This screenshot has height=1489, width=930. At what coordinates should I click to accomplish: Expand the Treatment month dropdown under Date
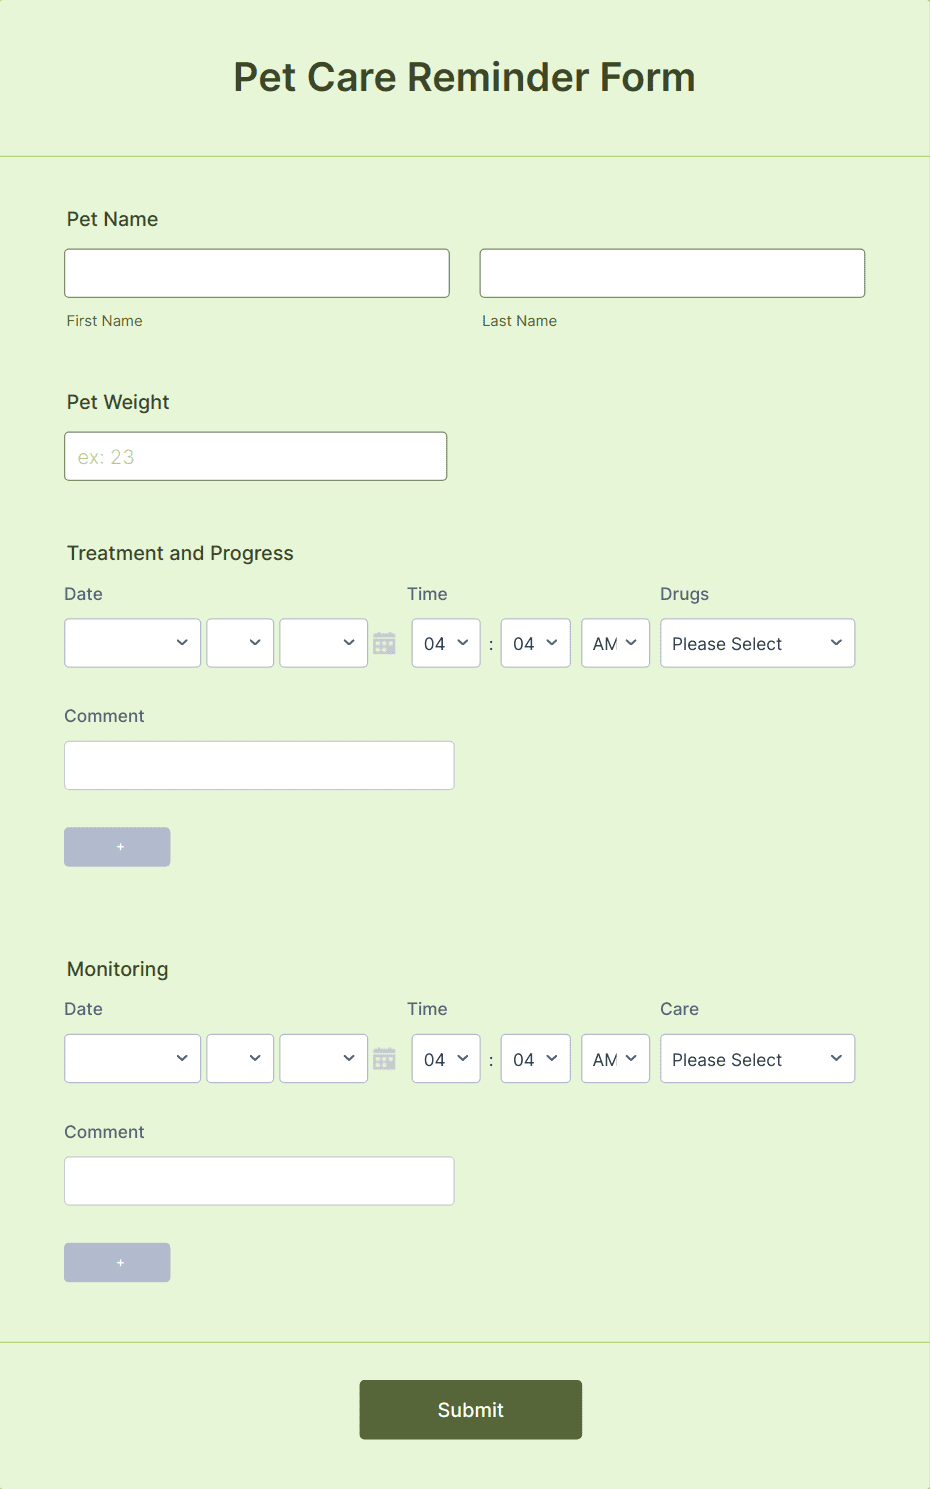point(132,643)
